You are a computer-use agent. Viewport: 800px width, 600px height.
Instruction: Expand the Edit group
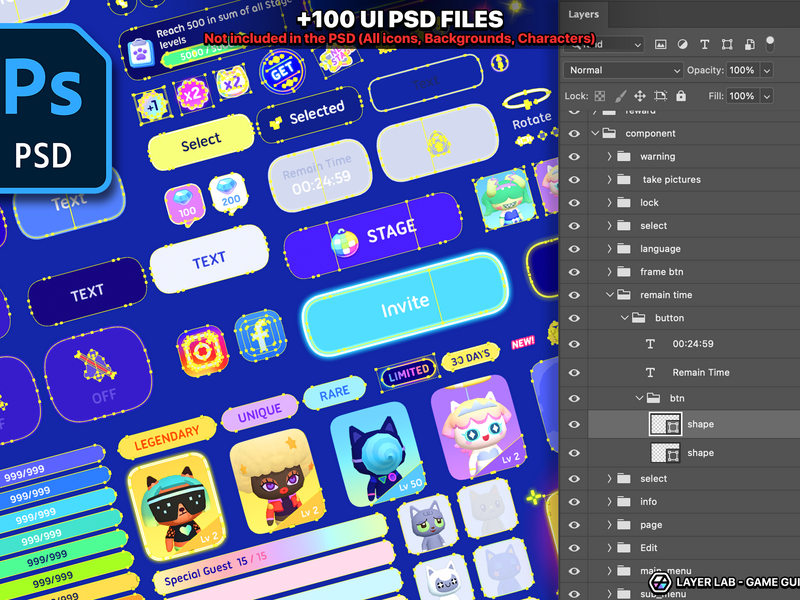609,547
